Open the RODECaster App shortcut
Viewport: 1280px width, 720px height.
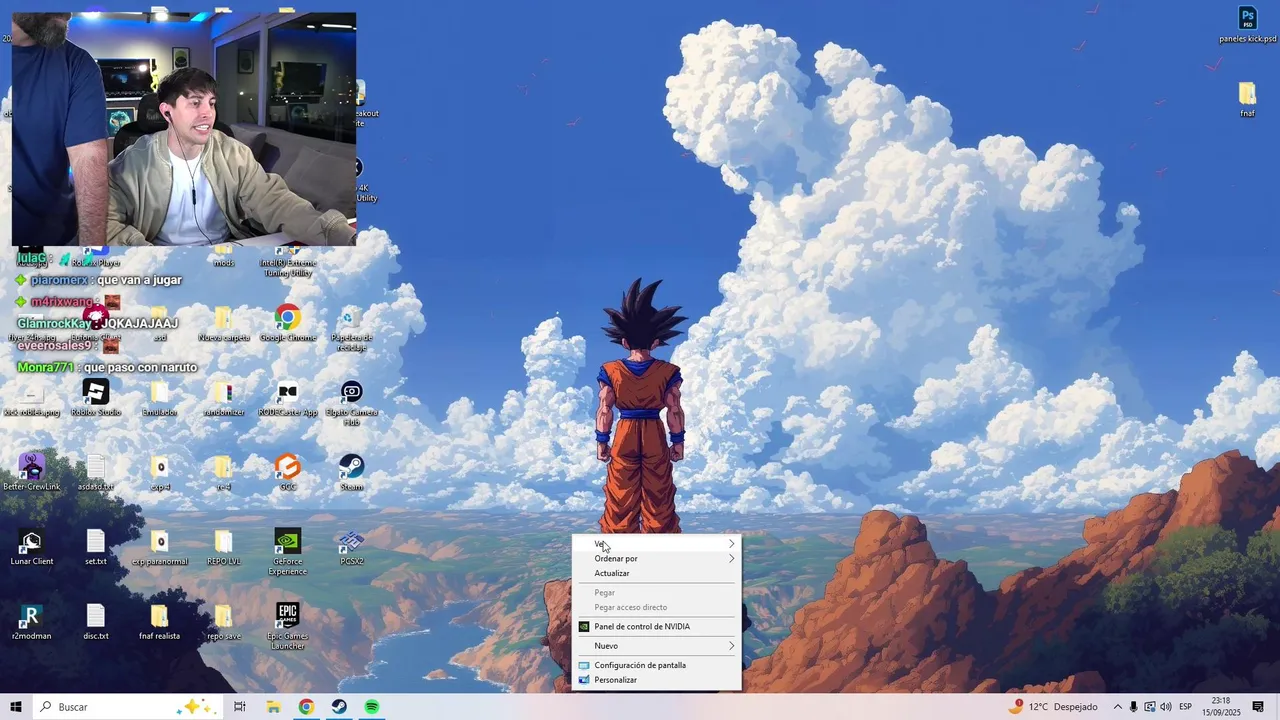point(288,398)
